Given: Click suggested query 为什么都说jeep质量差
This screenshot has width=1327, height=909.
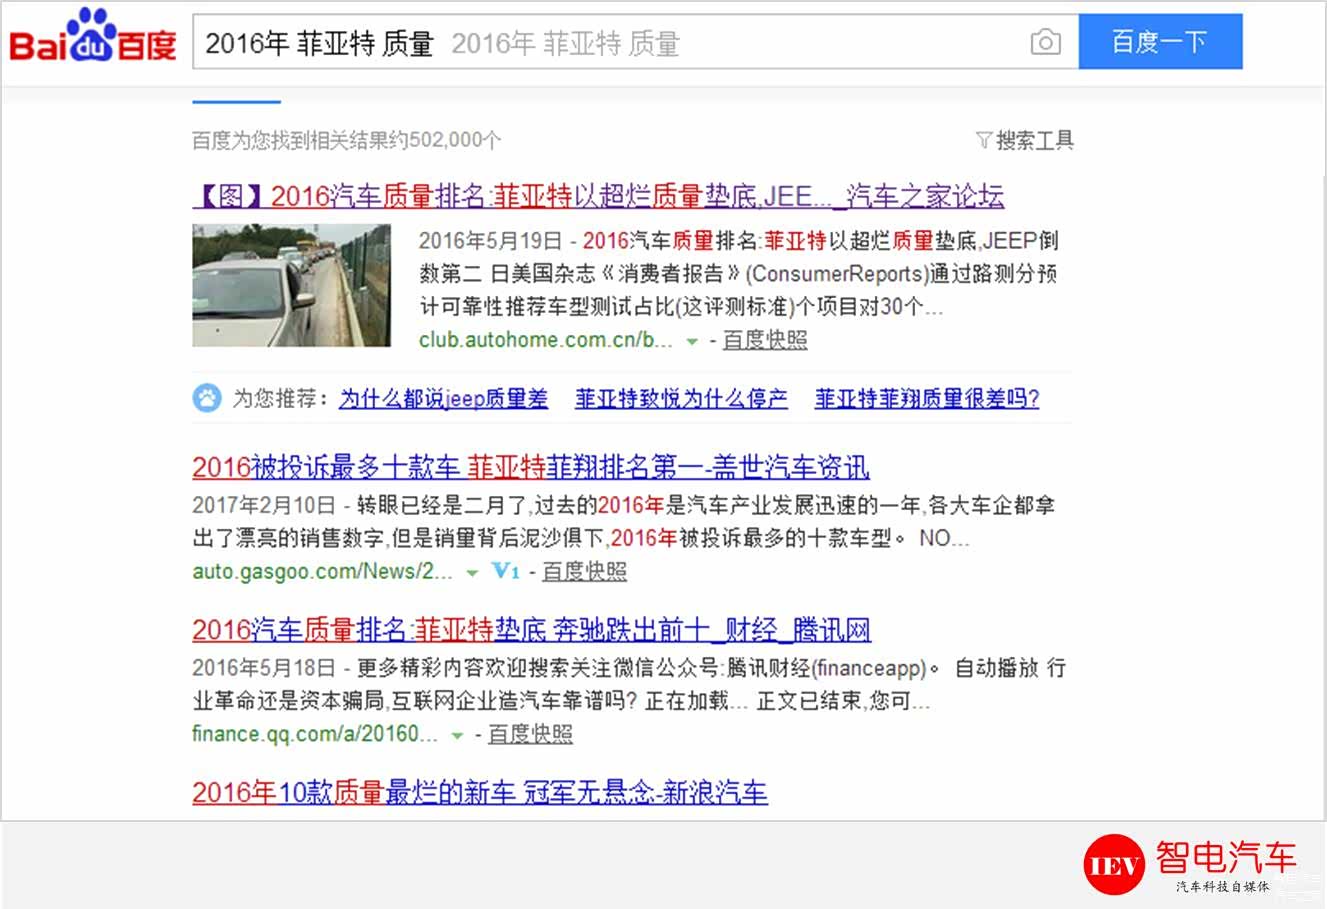Looking at the screenshot, I should pos(443,399).
